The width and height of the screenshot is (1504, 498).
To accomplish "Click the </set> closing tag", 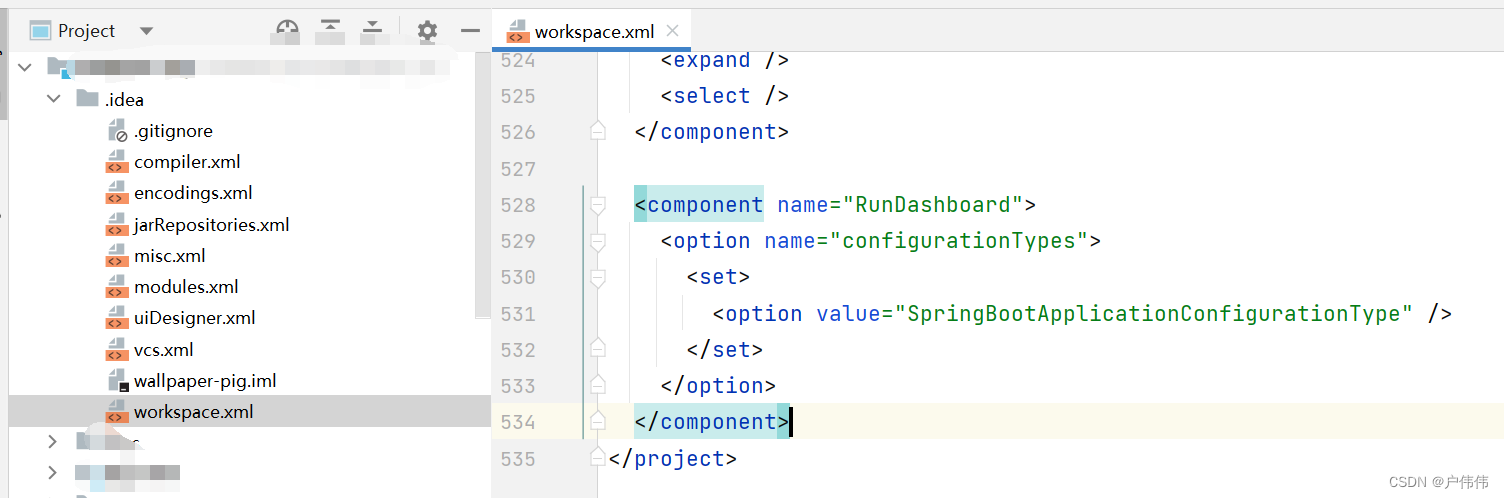I will 725,349.
